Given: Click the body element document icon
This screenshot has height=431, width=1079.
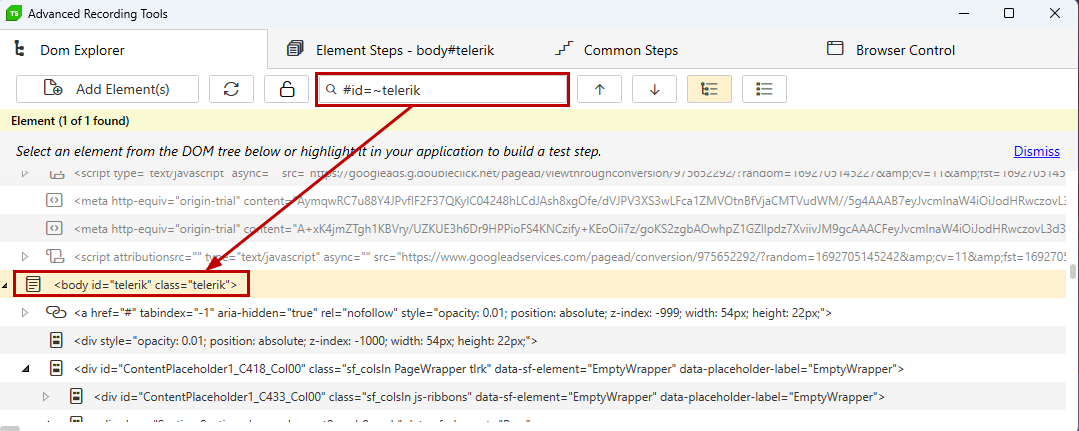Looking at the screenshot, I should (32, 284).
